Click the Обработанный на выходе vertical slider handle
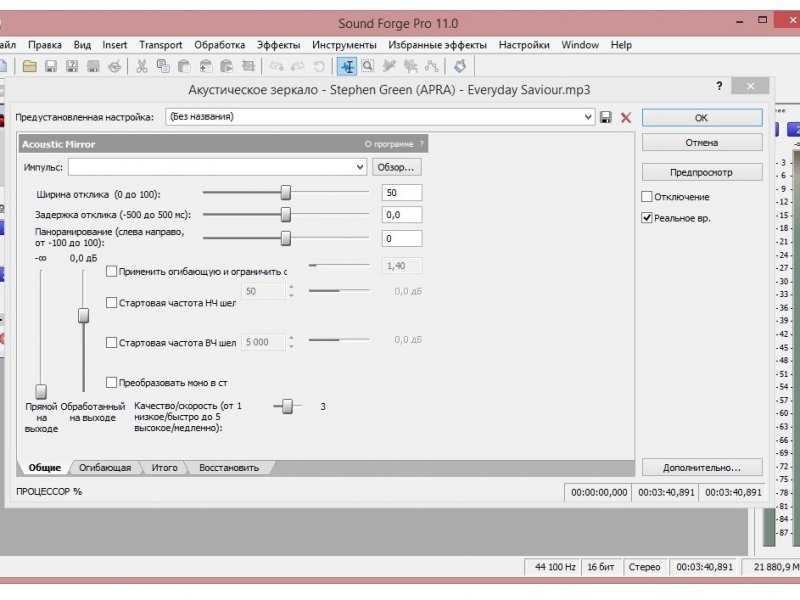The width and height of the screenshot is (800, 600). pos(84,315)
